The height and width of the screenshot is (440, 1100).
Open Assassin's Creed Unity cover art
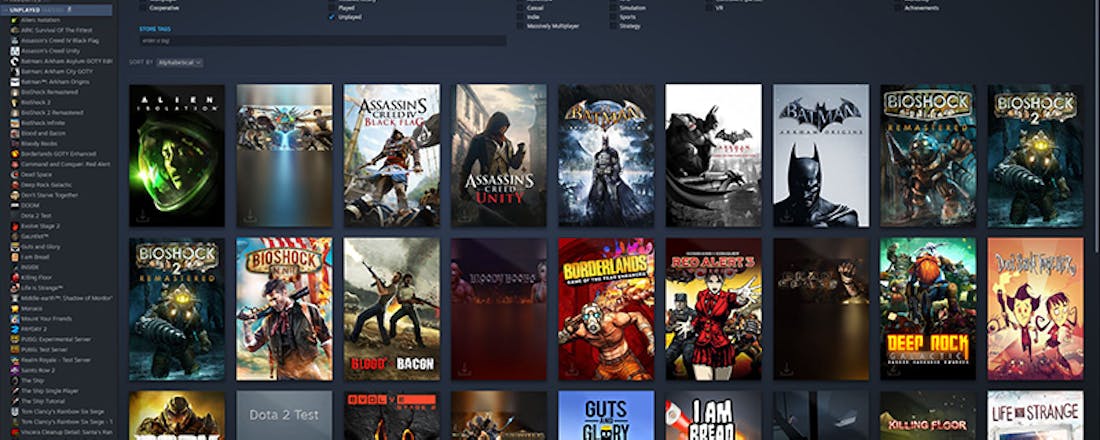tap(499, 155)
